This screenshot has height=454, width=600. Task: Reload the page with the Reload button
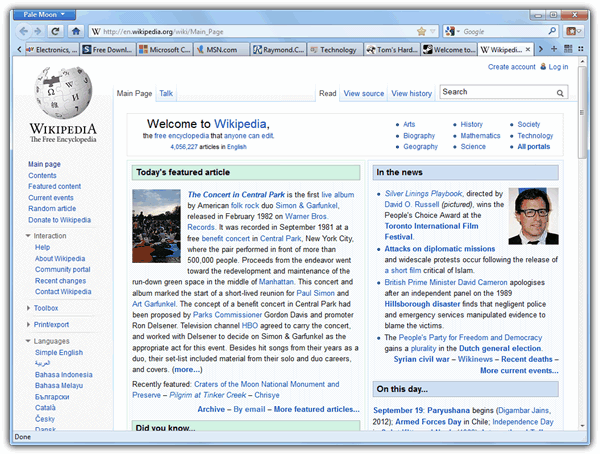click(x=55, y=31)
